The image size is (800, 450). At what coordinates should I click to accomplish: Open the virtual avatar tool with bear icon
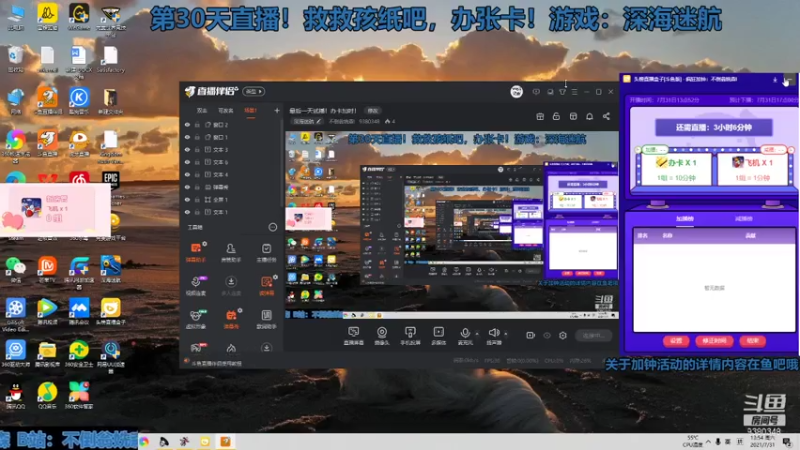point(196,319)
